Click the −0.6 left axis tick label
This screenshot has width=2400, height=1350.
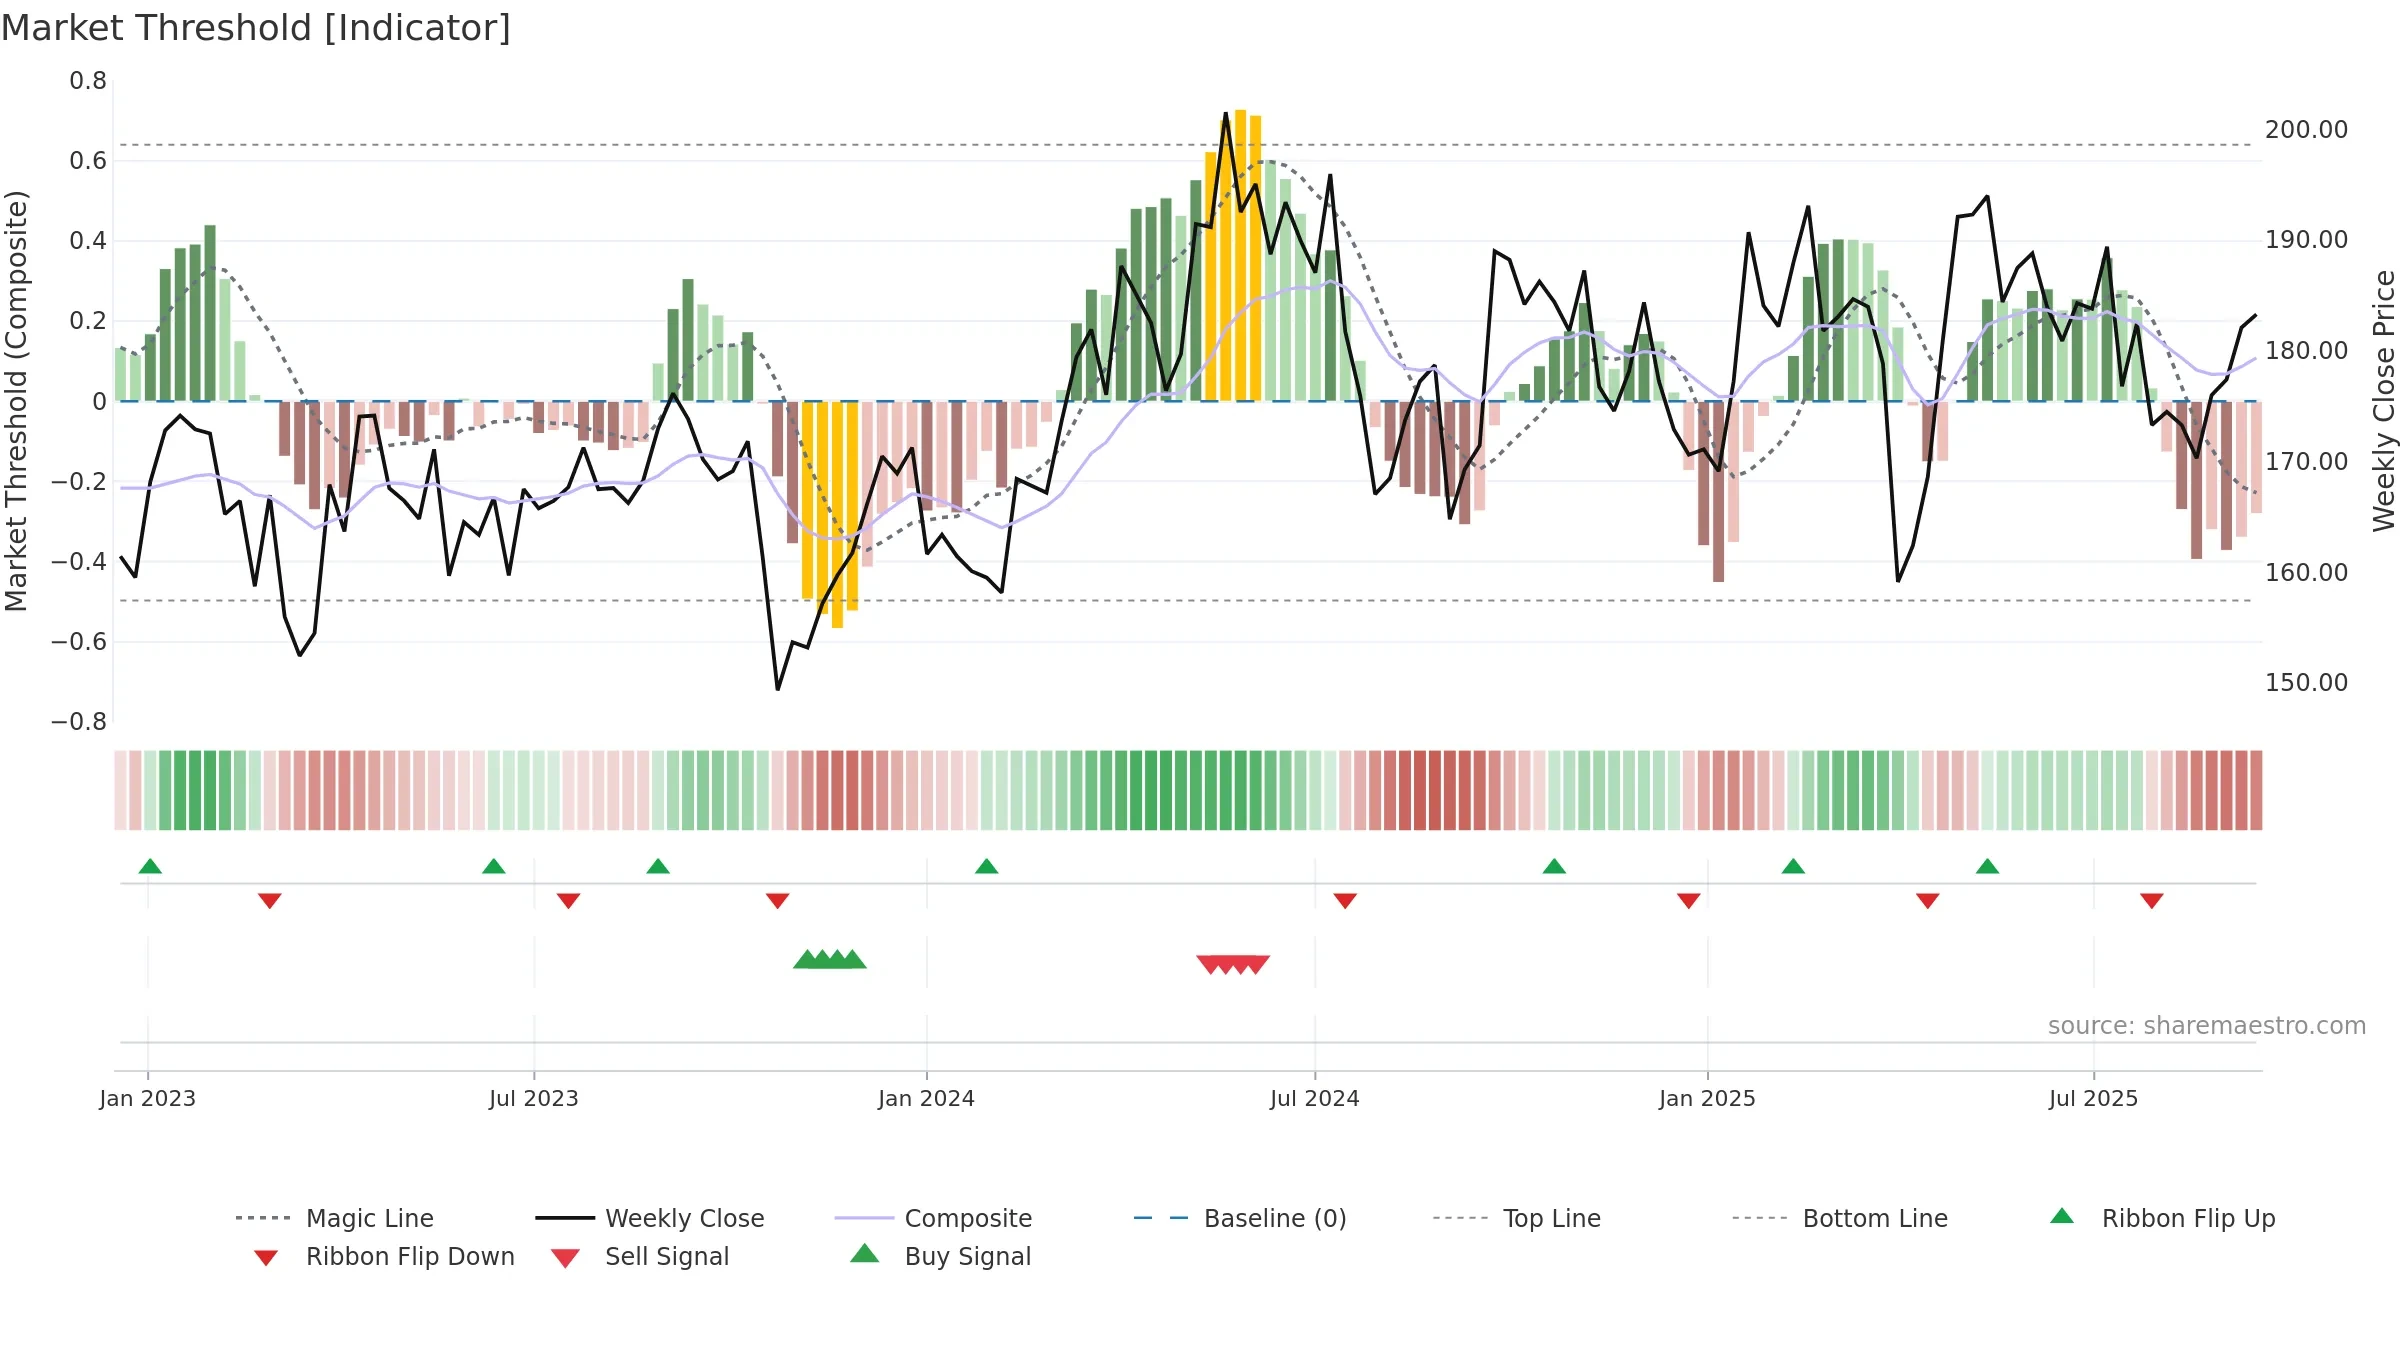79,642
